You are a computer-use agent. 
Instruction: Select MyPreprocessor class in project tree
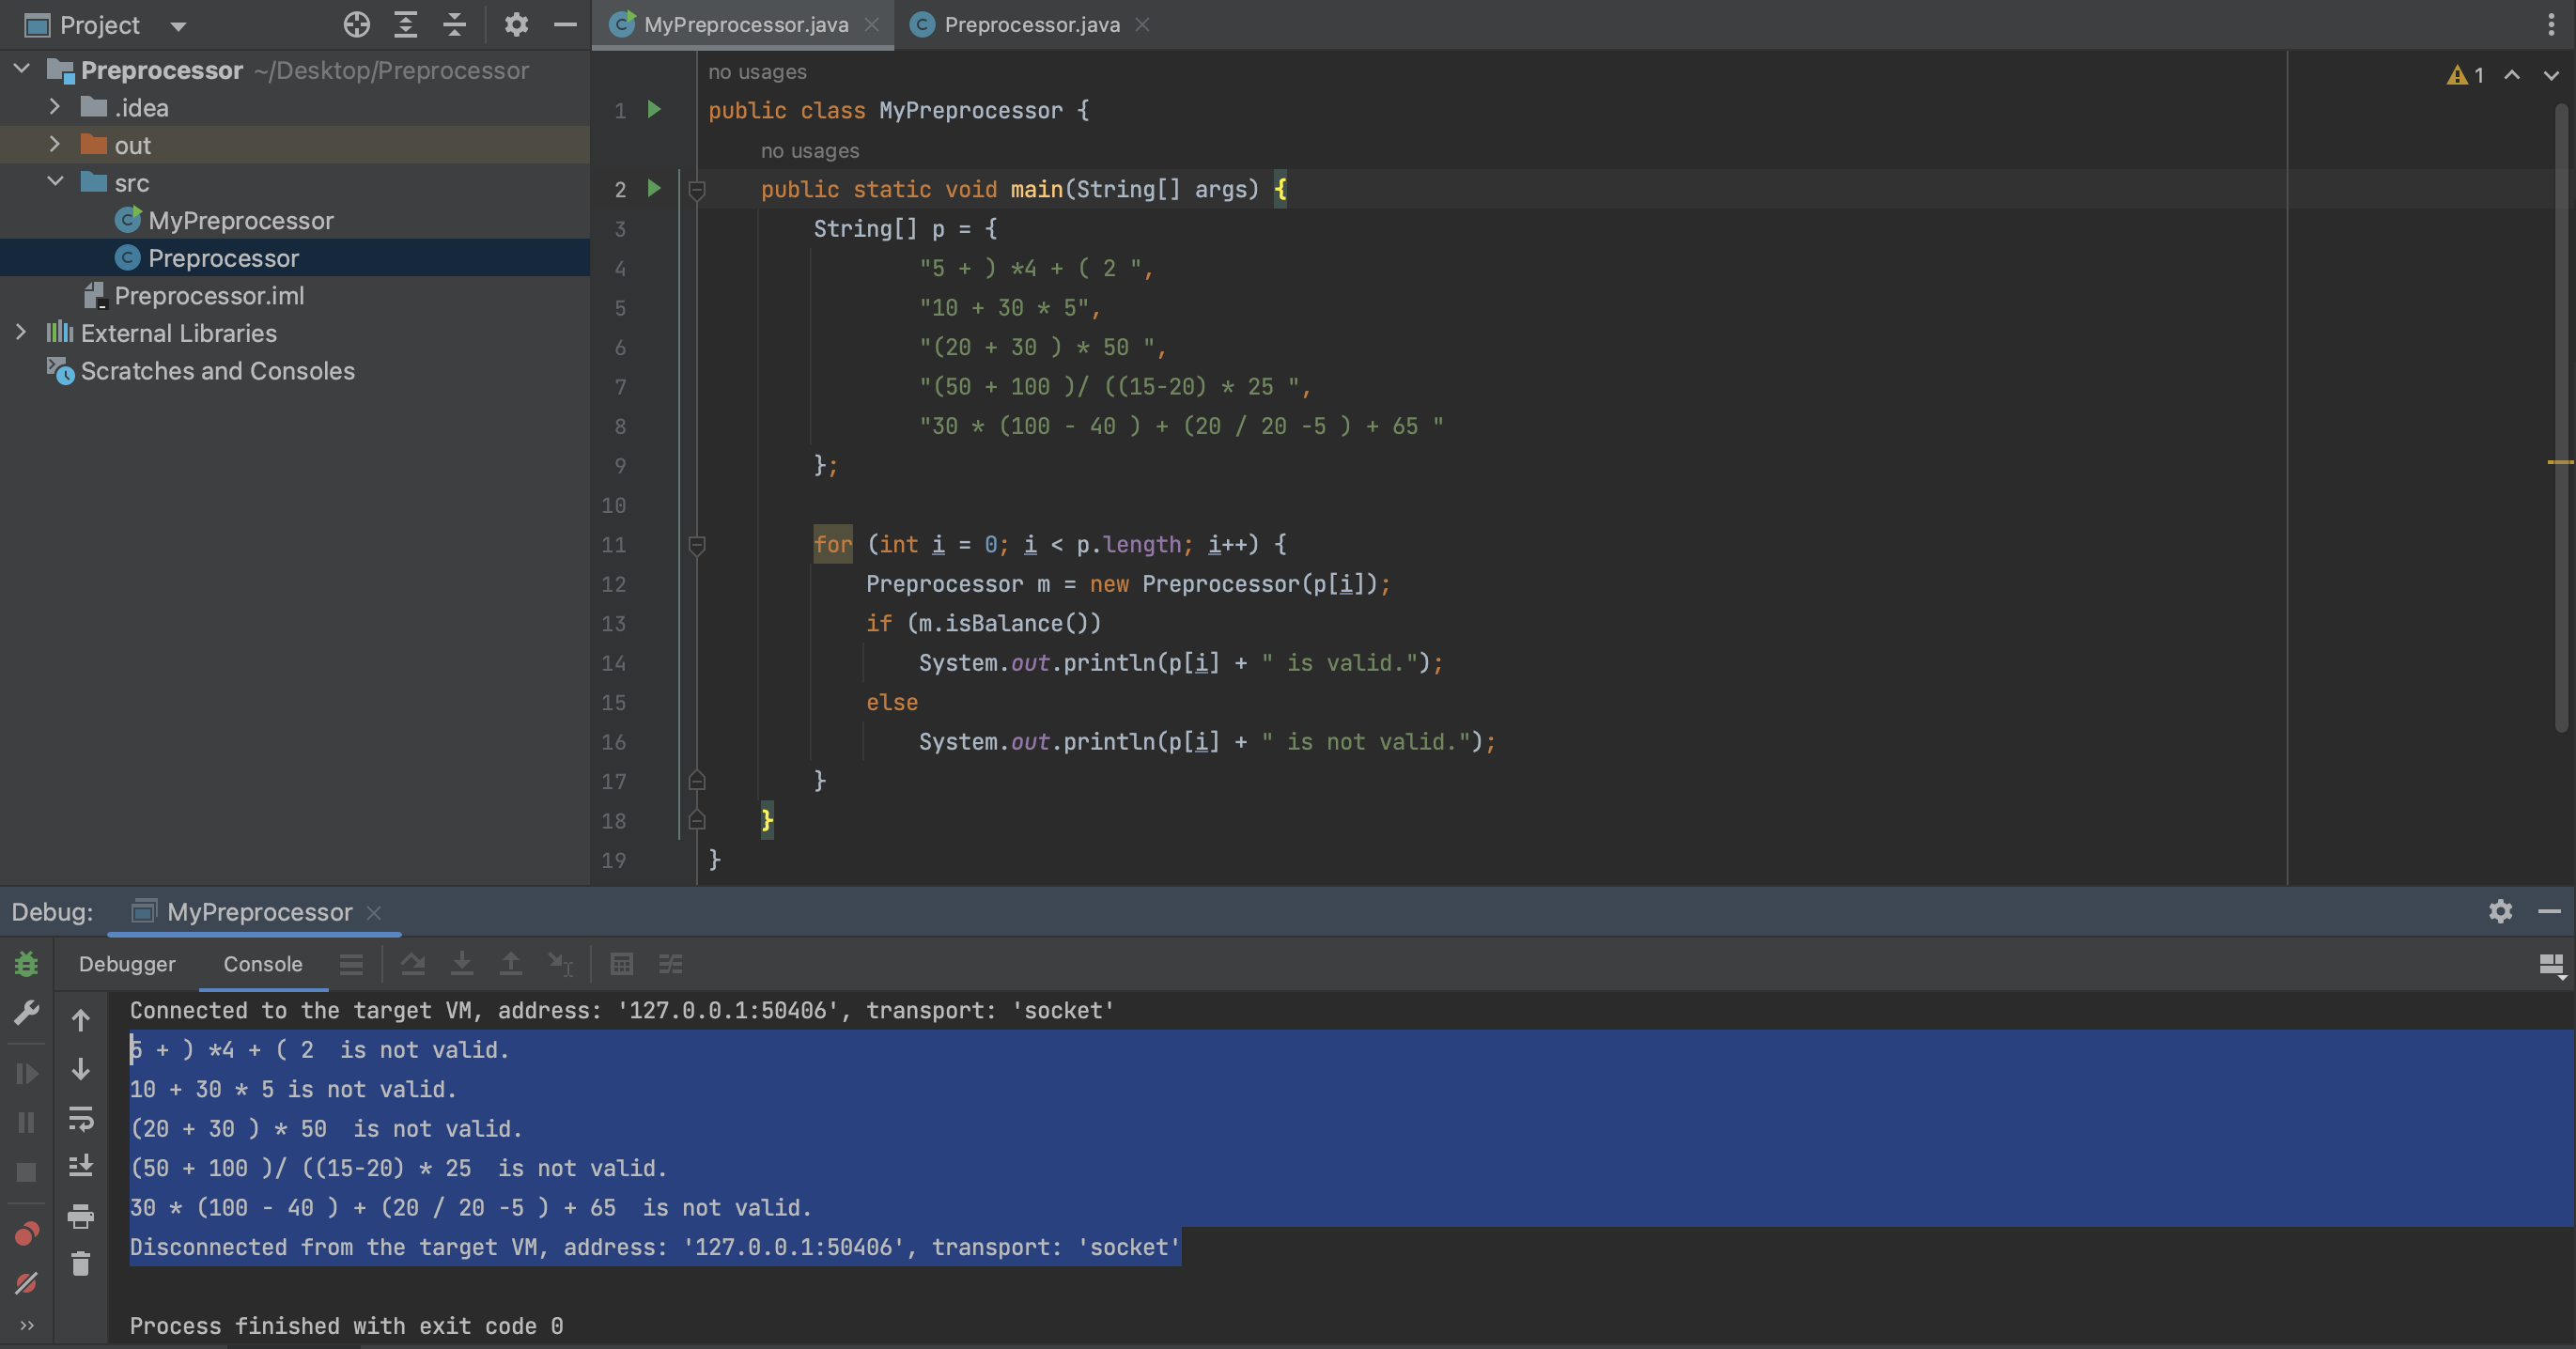coord(240,220)
